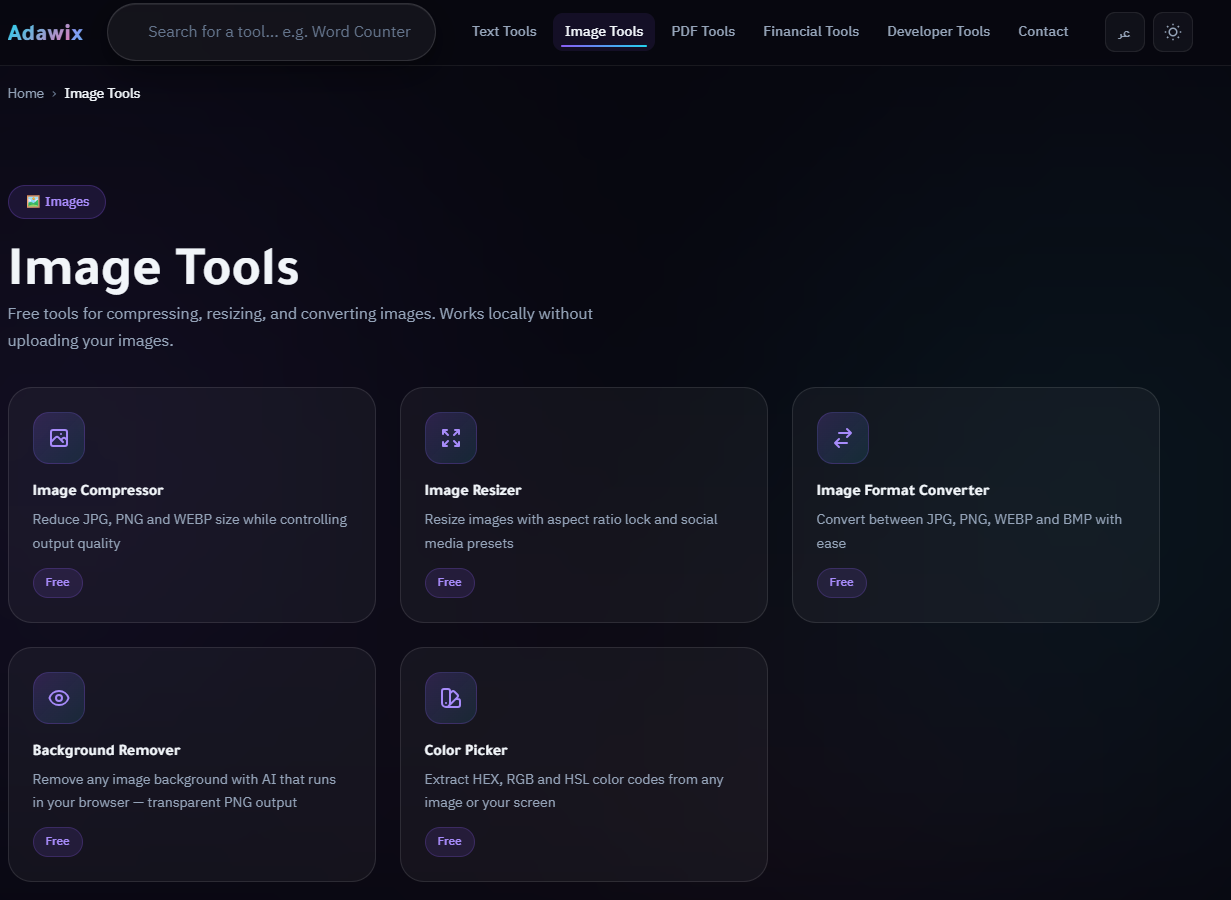The width and height of the screenshot is (1231, 900).
Task: Select the Image Tools nav item
Action: (x=604, y=32)
